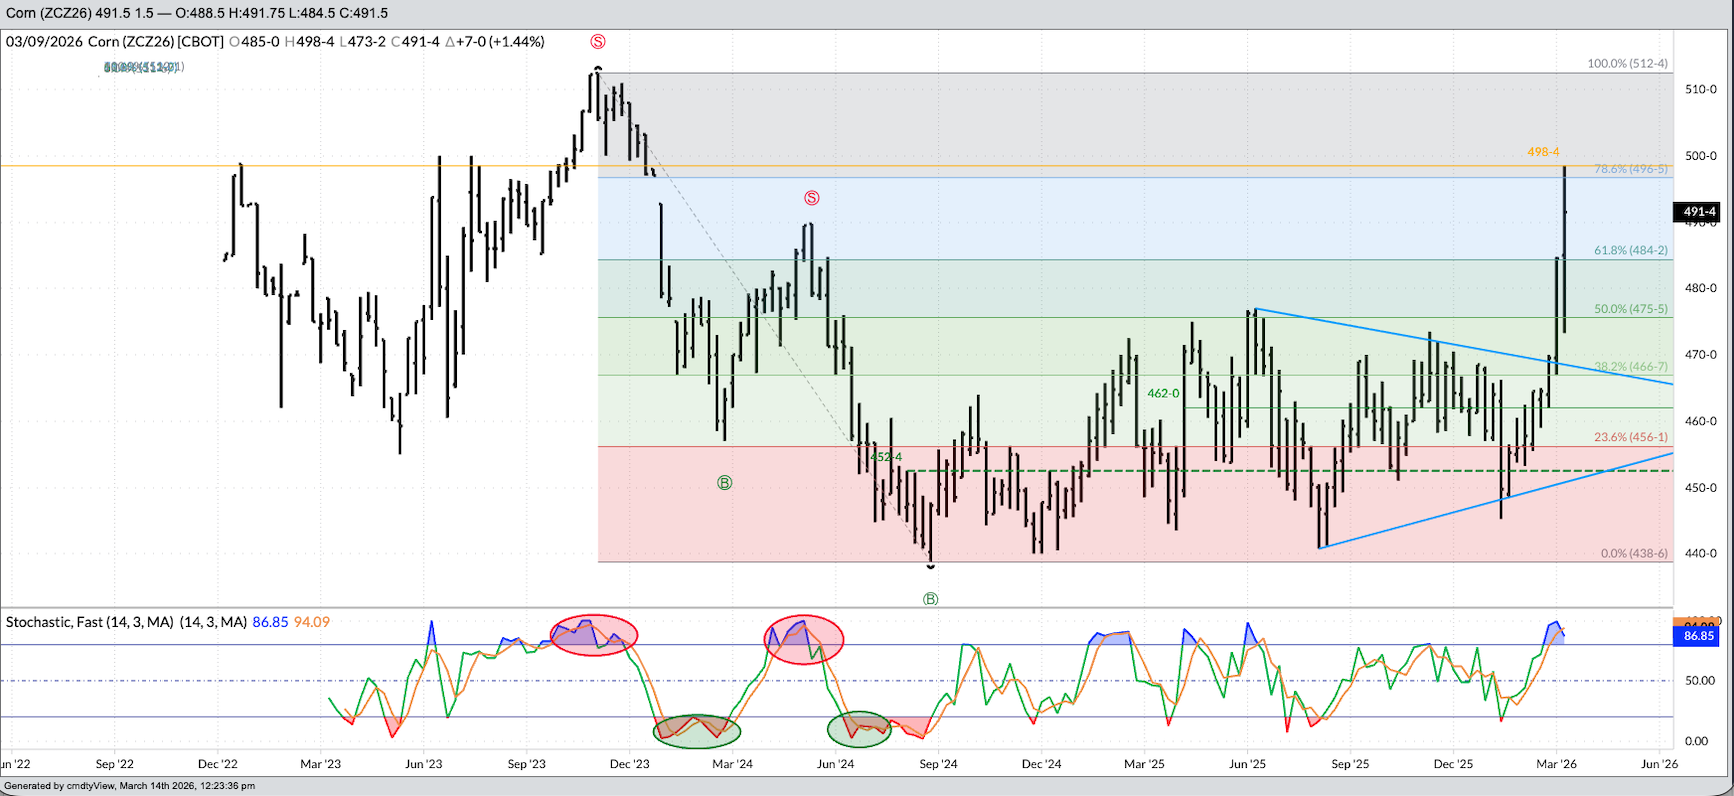Click the Stochastic, Fast (14, 3, MA) title
The height and width of the screenshot is (796, 1734).
point(126,622)
